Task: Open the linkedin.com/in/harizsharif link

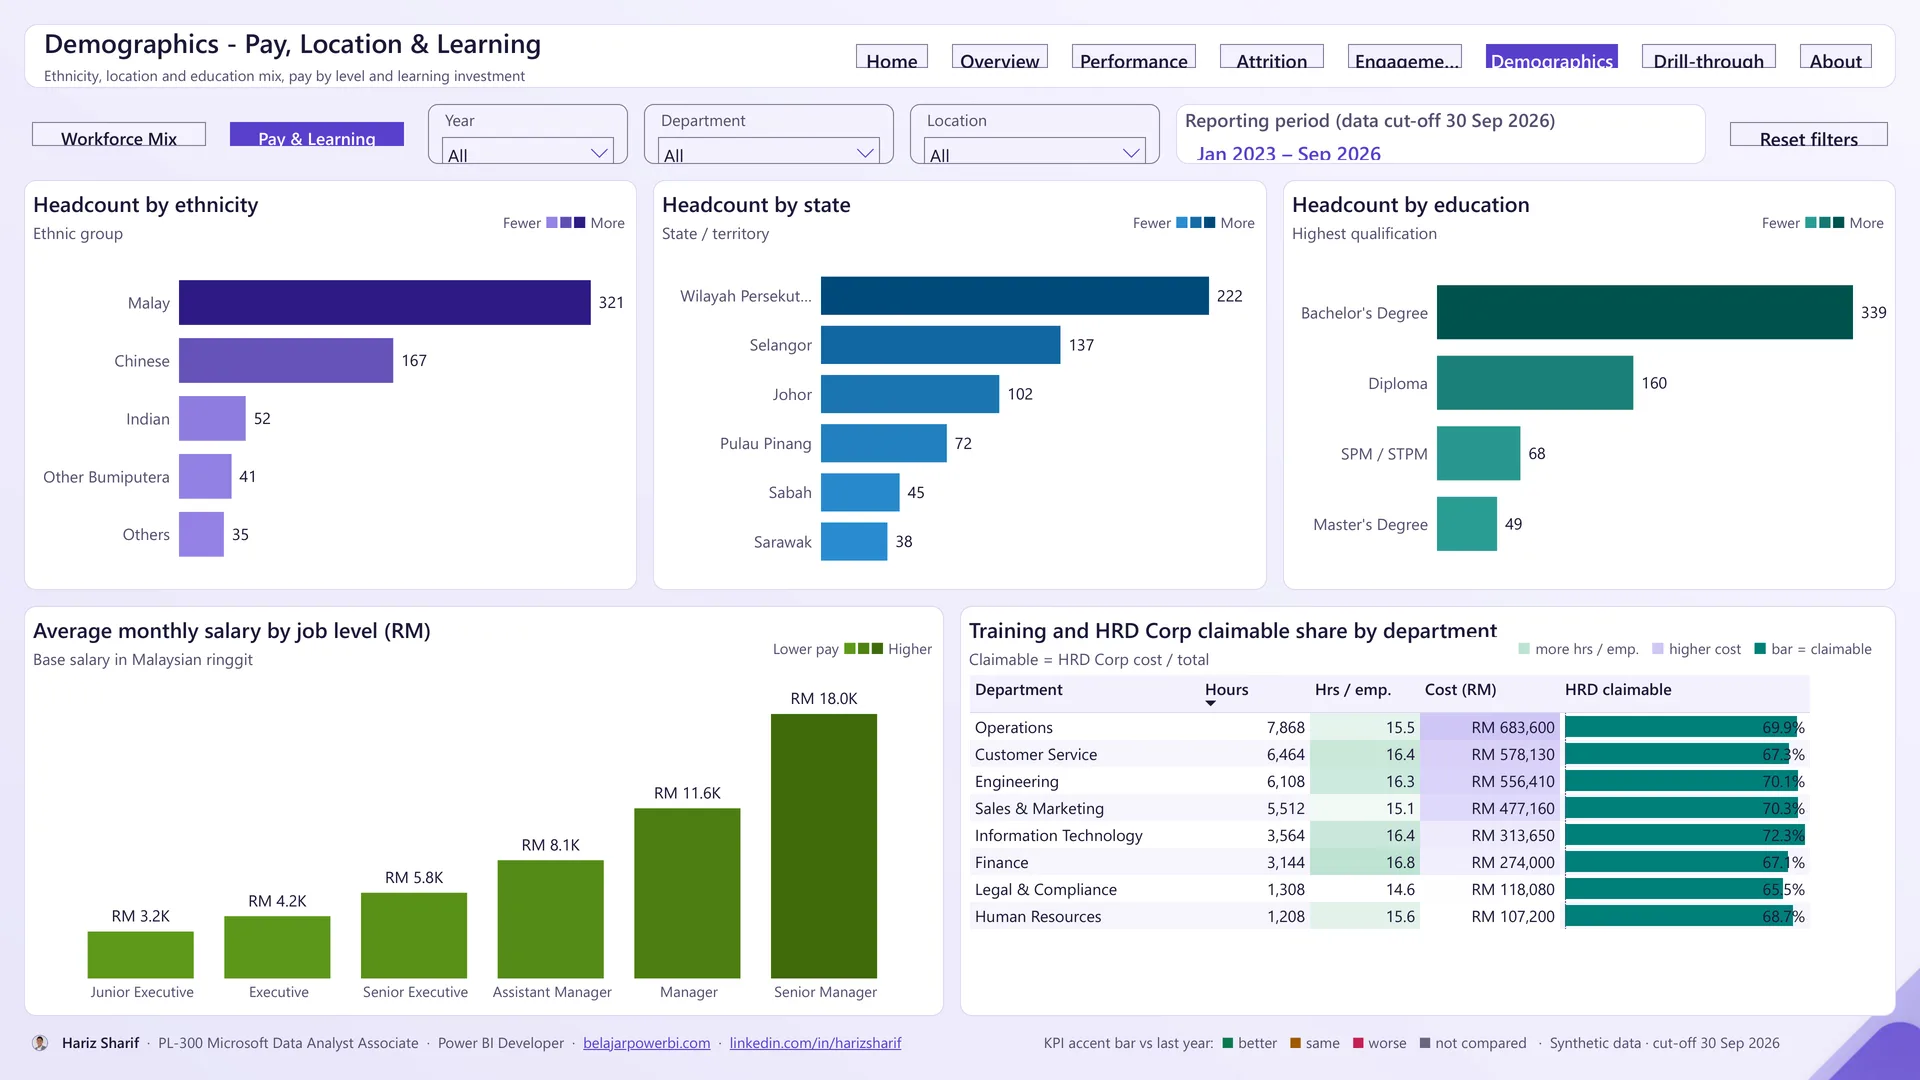Action: pyautogui.click(x=815, y=1043)
